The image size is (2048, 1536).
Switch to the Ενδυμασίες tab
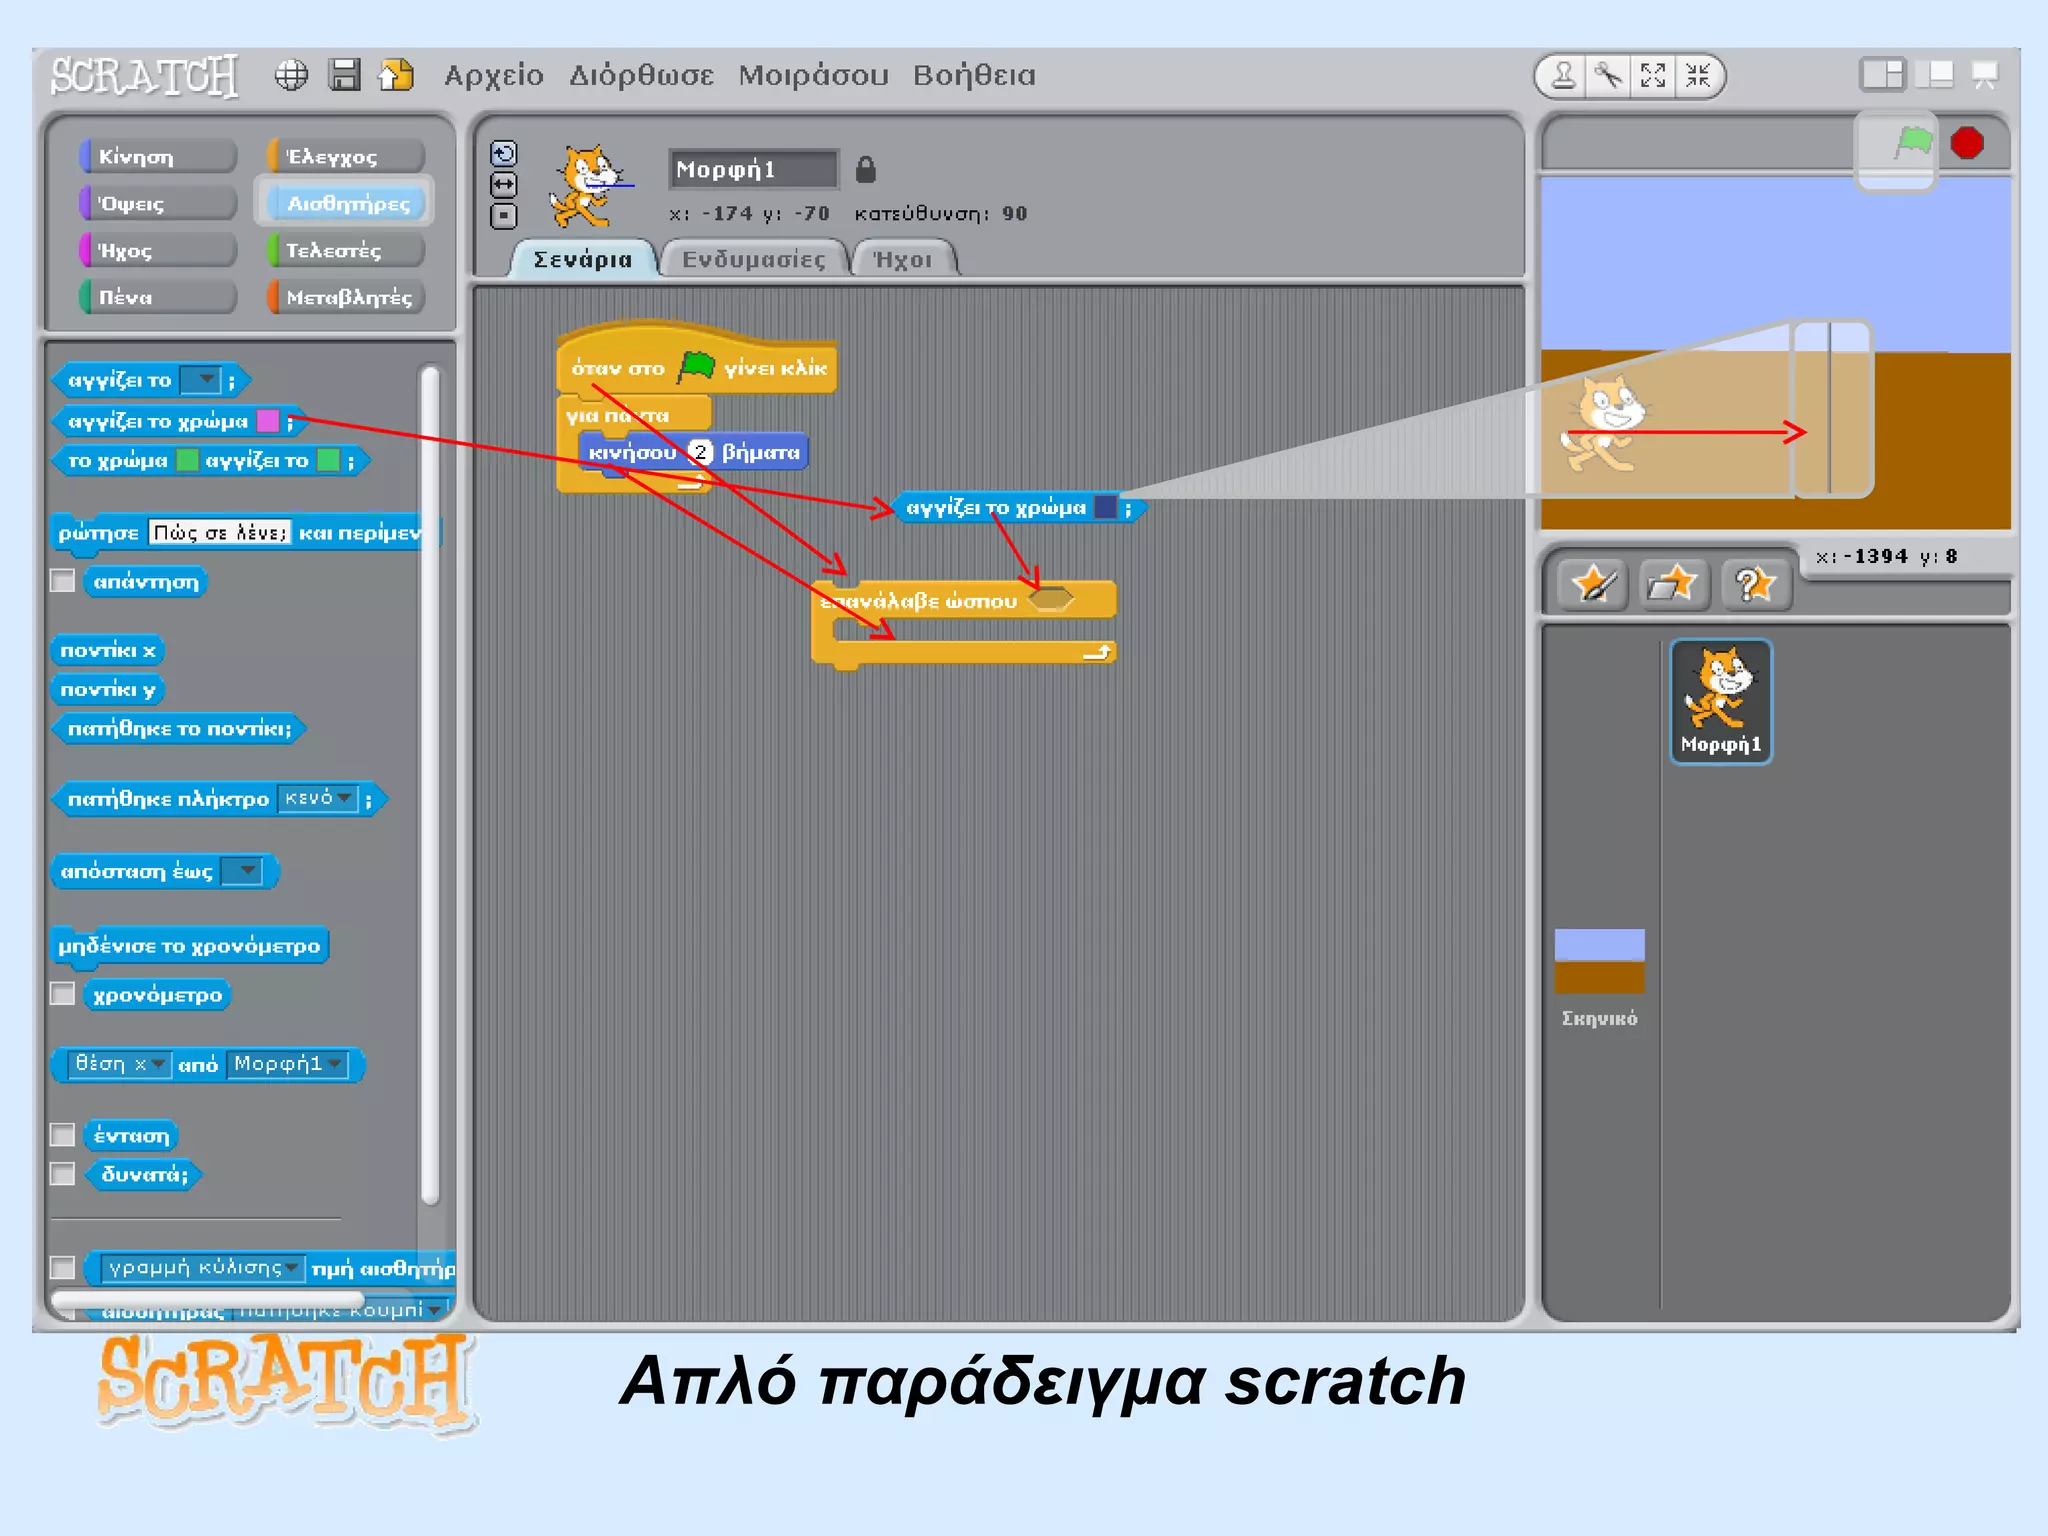coord(753,259)
